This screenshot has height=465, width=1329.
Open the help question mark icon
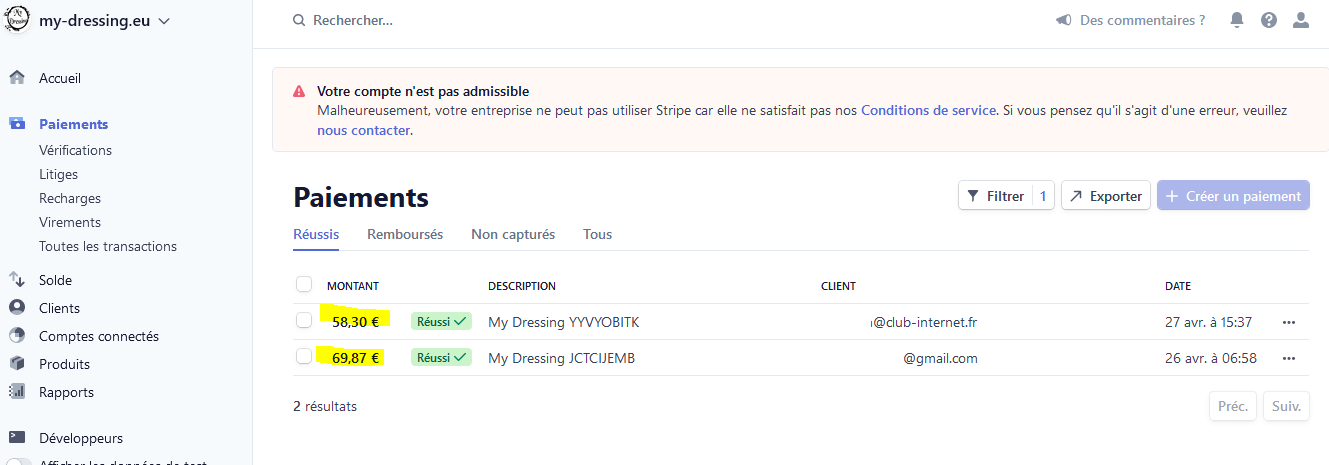[1269, 20]
